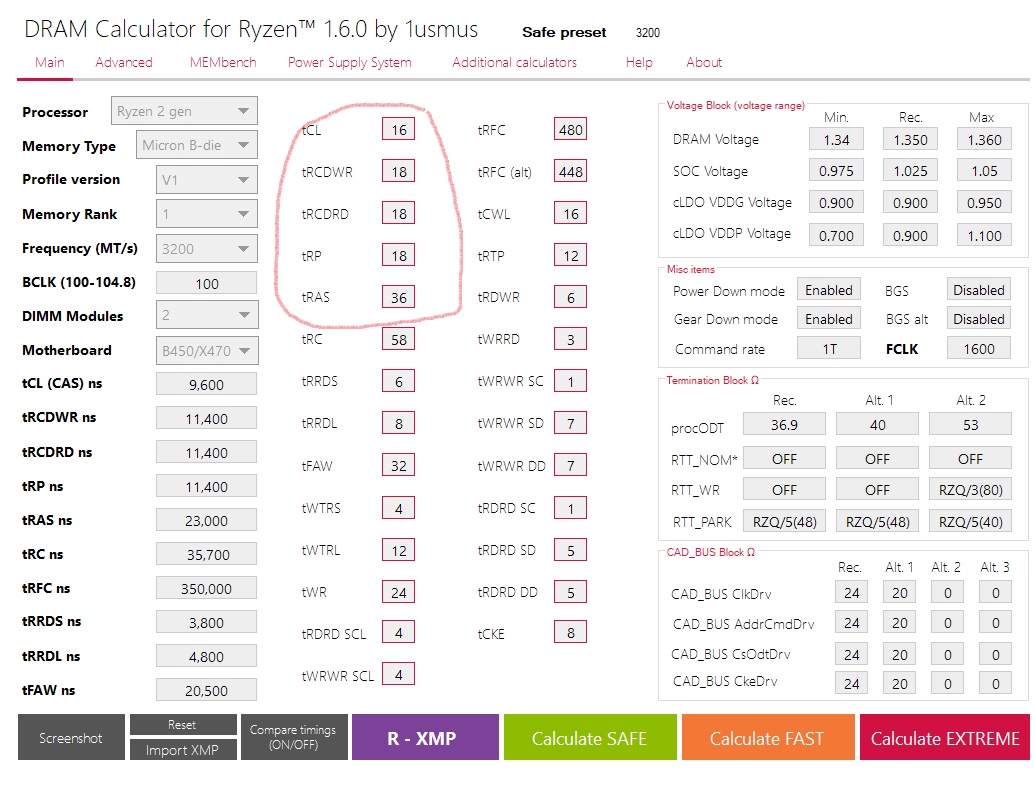Screen dimensions: 1035x786
Task: Click CAD_BUS ClkDrv Rec. value 24
Action: pos(851,593)
